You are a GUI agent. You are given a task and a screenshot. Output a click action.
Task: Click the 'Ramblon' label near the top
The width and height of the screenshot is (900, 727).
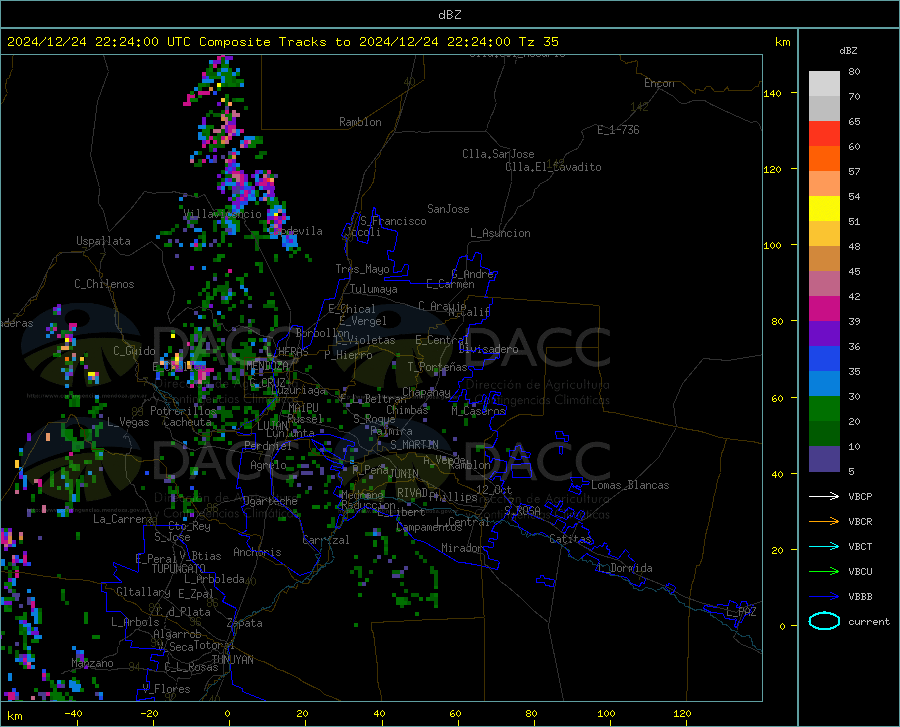360,122
